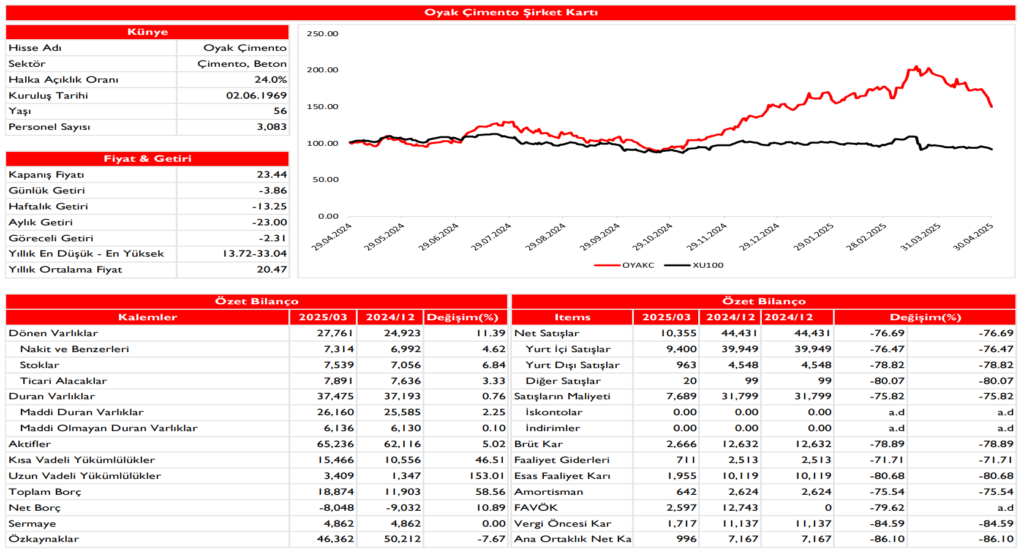This screenshot has height=553, width=1024.
Task: Click the '29.07.2024' date axis label
Action: pos(492,238)
